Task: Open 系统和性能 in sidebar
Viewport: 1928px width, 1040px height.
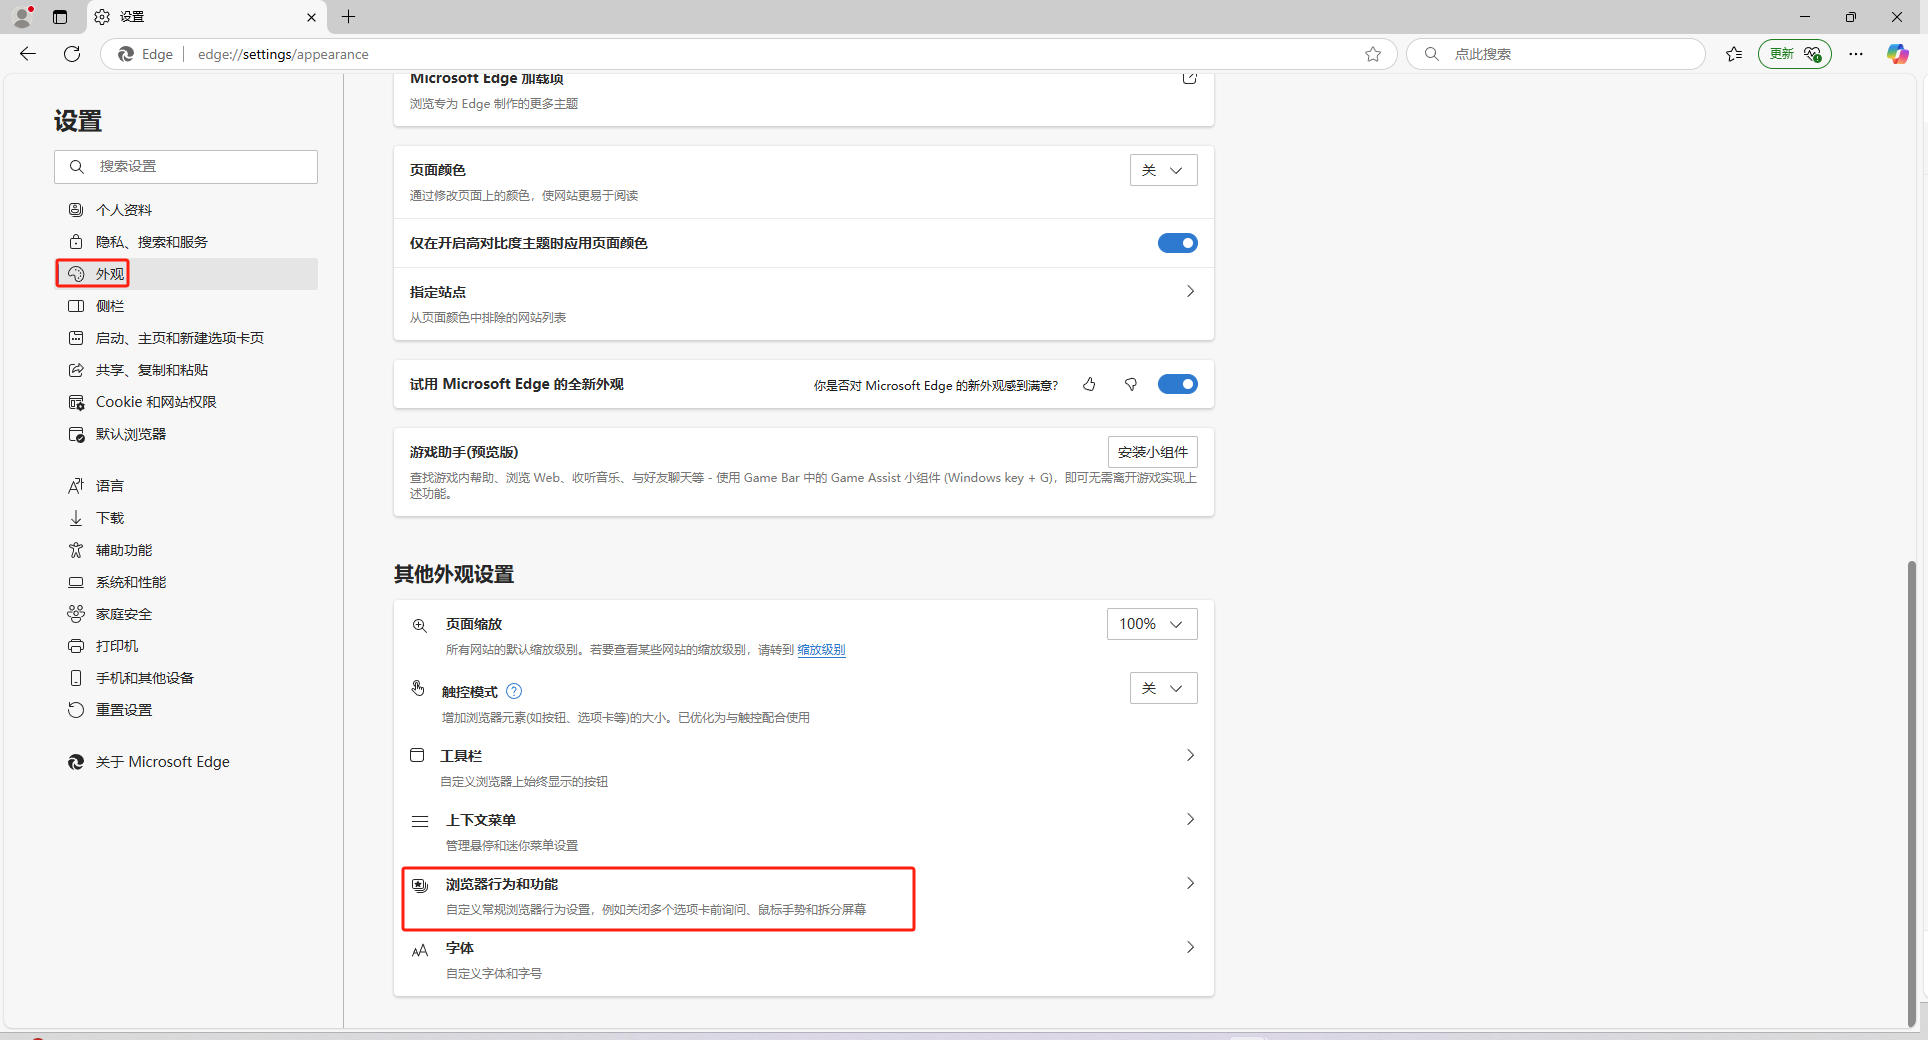Action: click(186, 582)
